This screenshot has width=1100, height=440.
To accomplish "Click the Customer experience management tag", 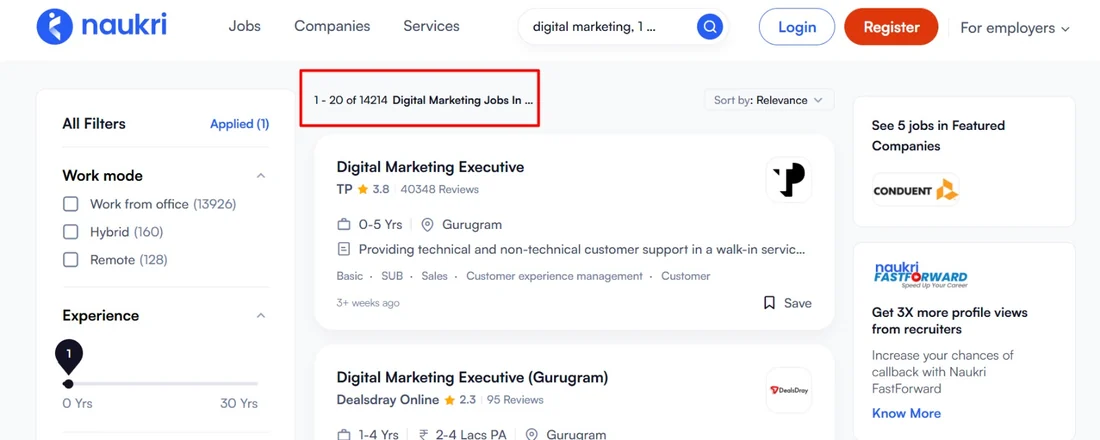I will pos(554,276).
